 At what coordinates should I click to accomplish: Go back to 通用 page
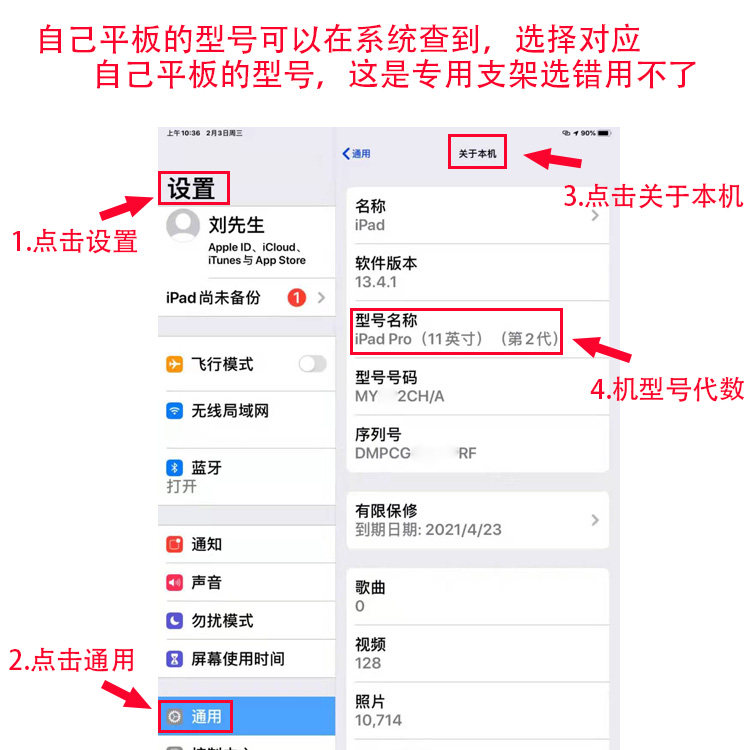point(356,154)
